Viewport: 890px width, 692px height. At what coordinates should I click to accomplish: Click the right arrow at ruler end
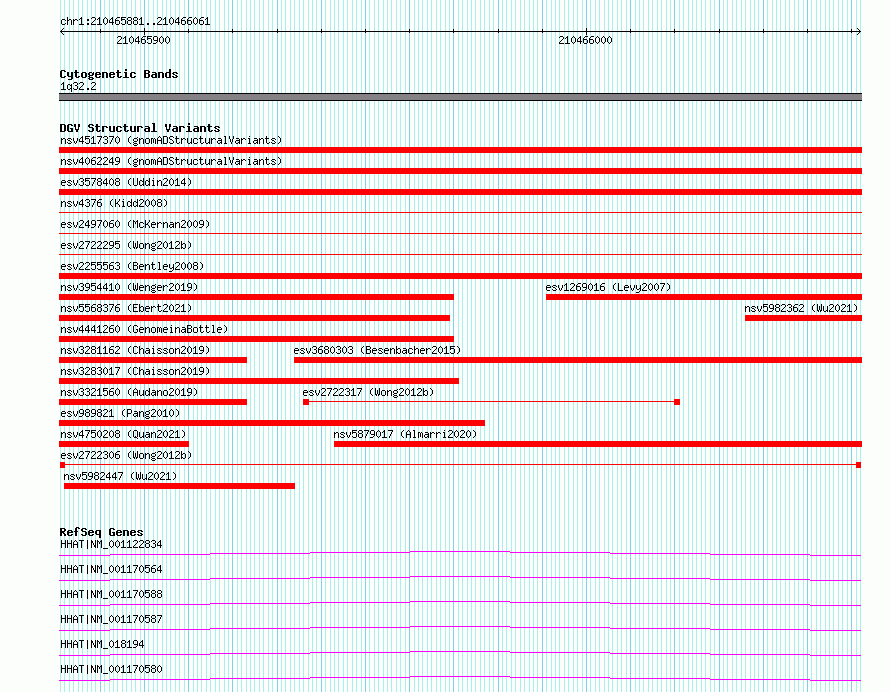pyautogui.click(x=858, y=32)
